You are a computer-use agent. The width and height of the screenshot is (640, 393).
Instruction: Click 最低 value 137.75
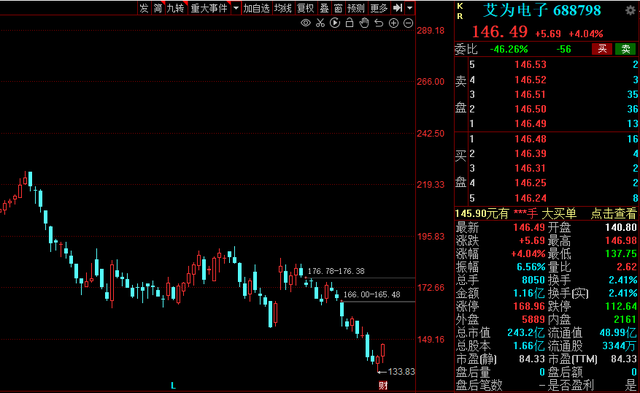[620, 253]
